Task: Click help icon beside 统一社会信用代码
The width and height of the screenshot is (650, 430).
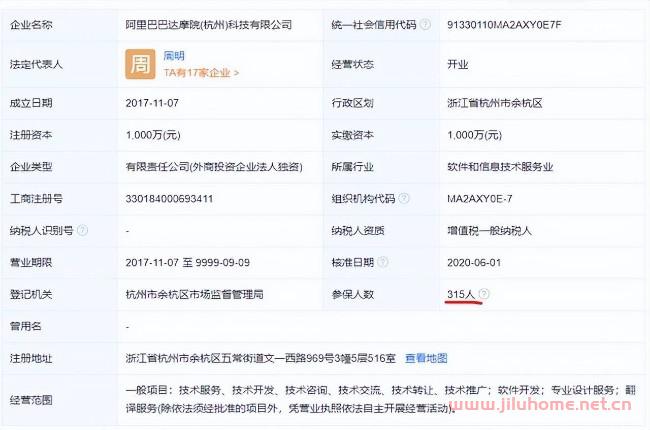Action: pyautogui.click(x=426, y=24)
